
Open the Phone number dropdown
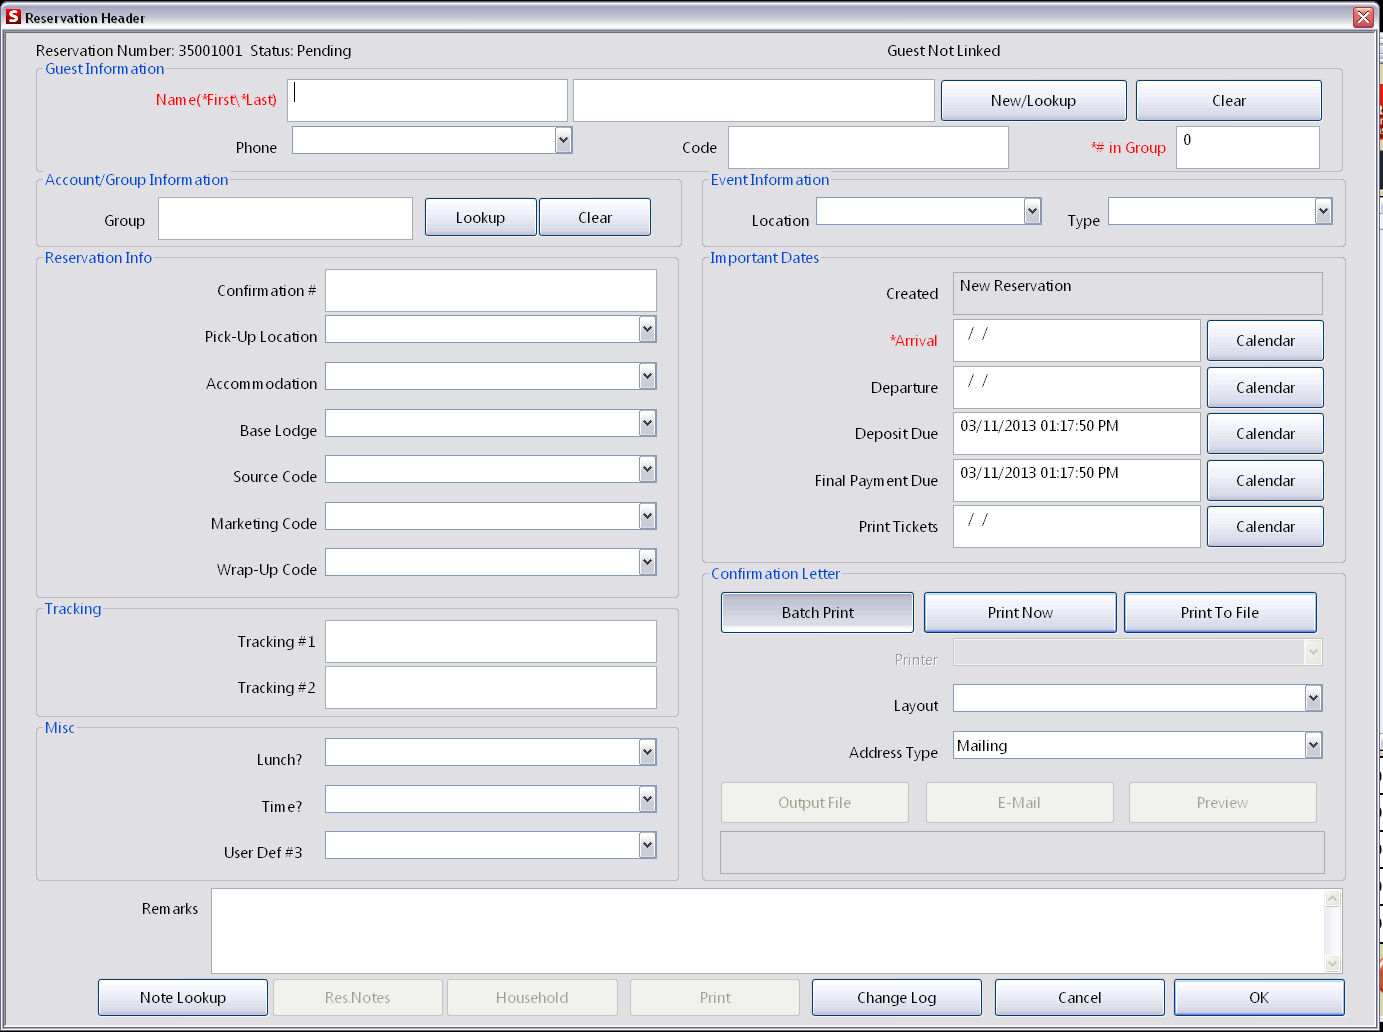[x=563, y=139]
